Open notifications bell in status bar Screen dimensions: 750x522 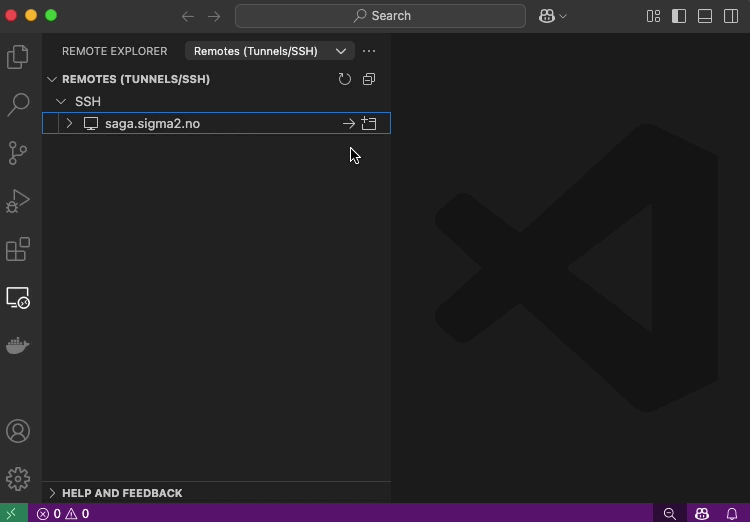click(x=732, y=513)
